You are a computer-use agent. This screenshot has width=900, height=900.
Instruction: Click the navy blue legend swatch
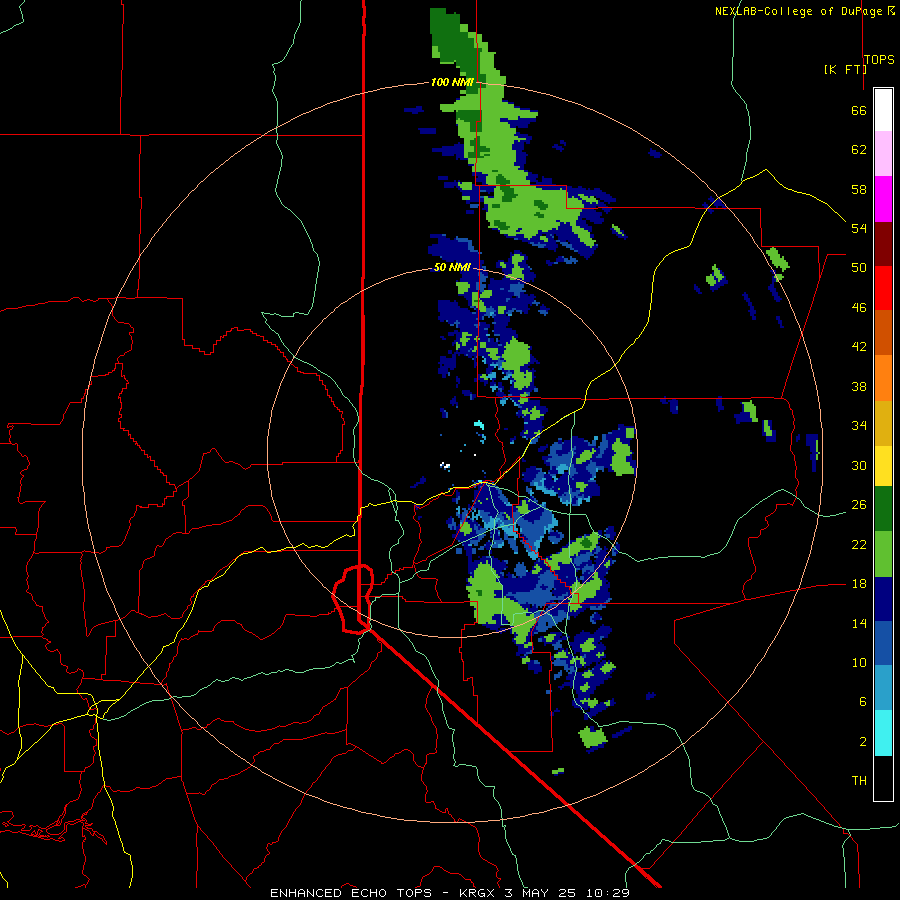click(883, 599)
